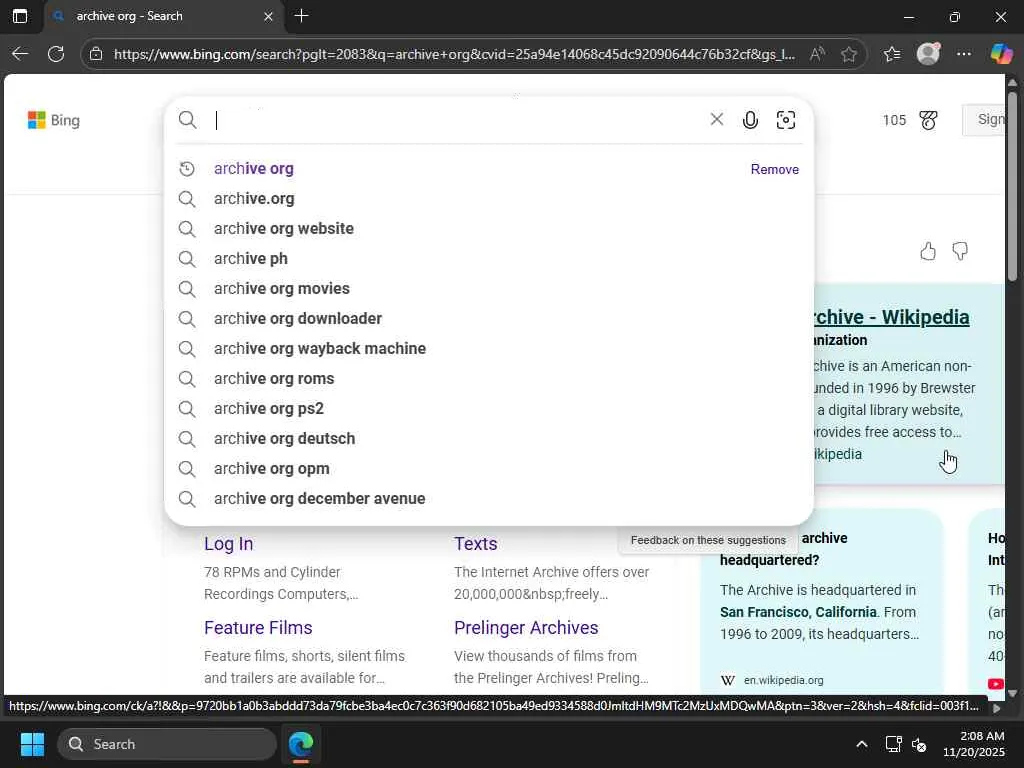Open the Log In sitelink
1024x768 pixels.
[229, 543]
